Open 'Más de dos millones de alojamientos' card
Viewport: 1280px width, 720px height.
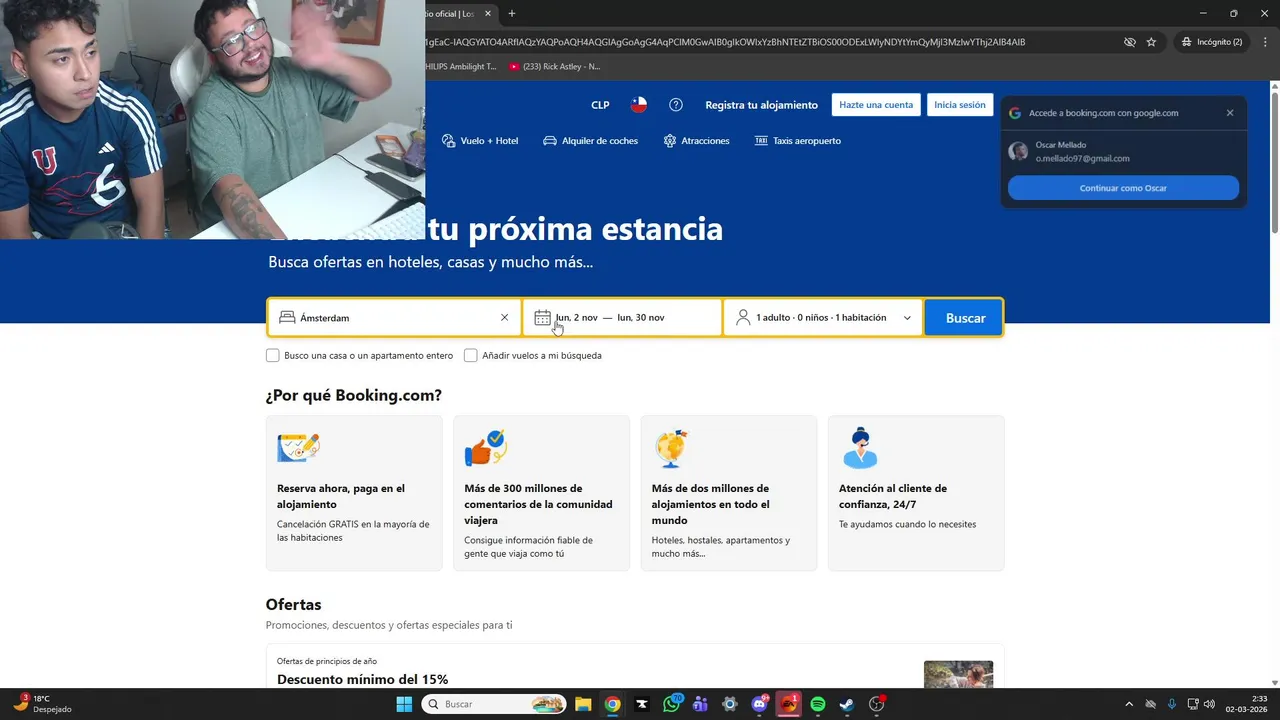point(729,493)
